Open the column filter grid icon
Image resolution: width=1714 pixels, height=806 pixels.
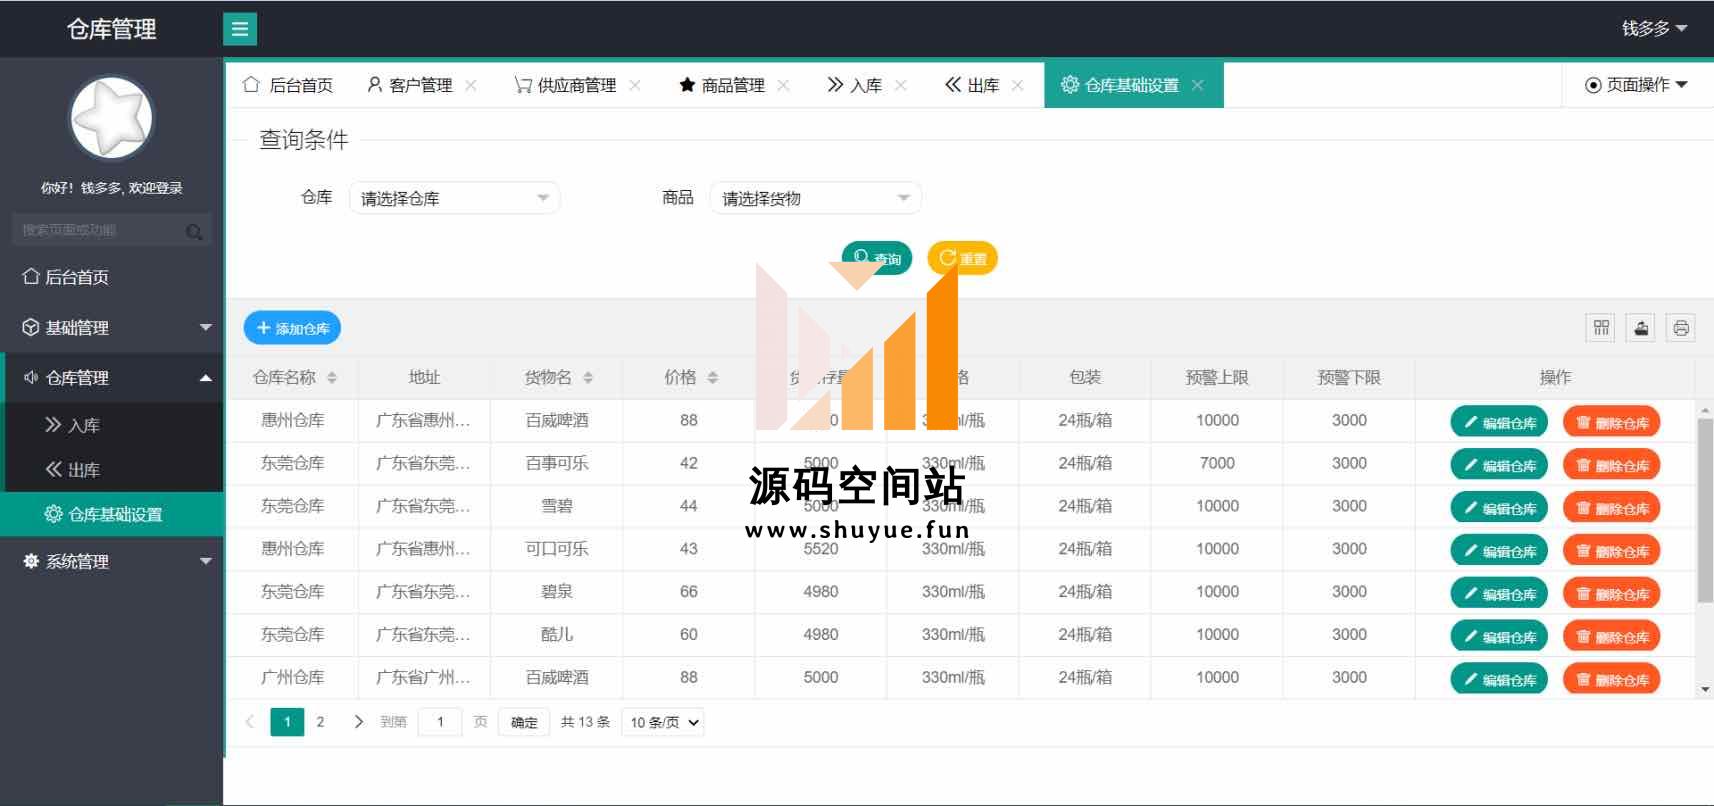[x=1602, y=328]
